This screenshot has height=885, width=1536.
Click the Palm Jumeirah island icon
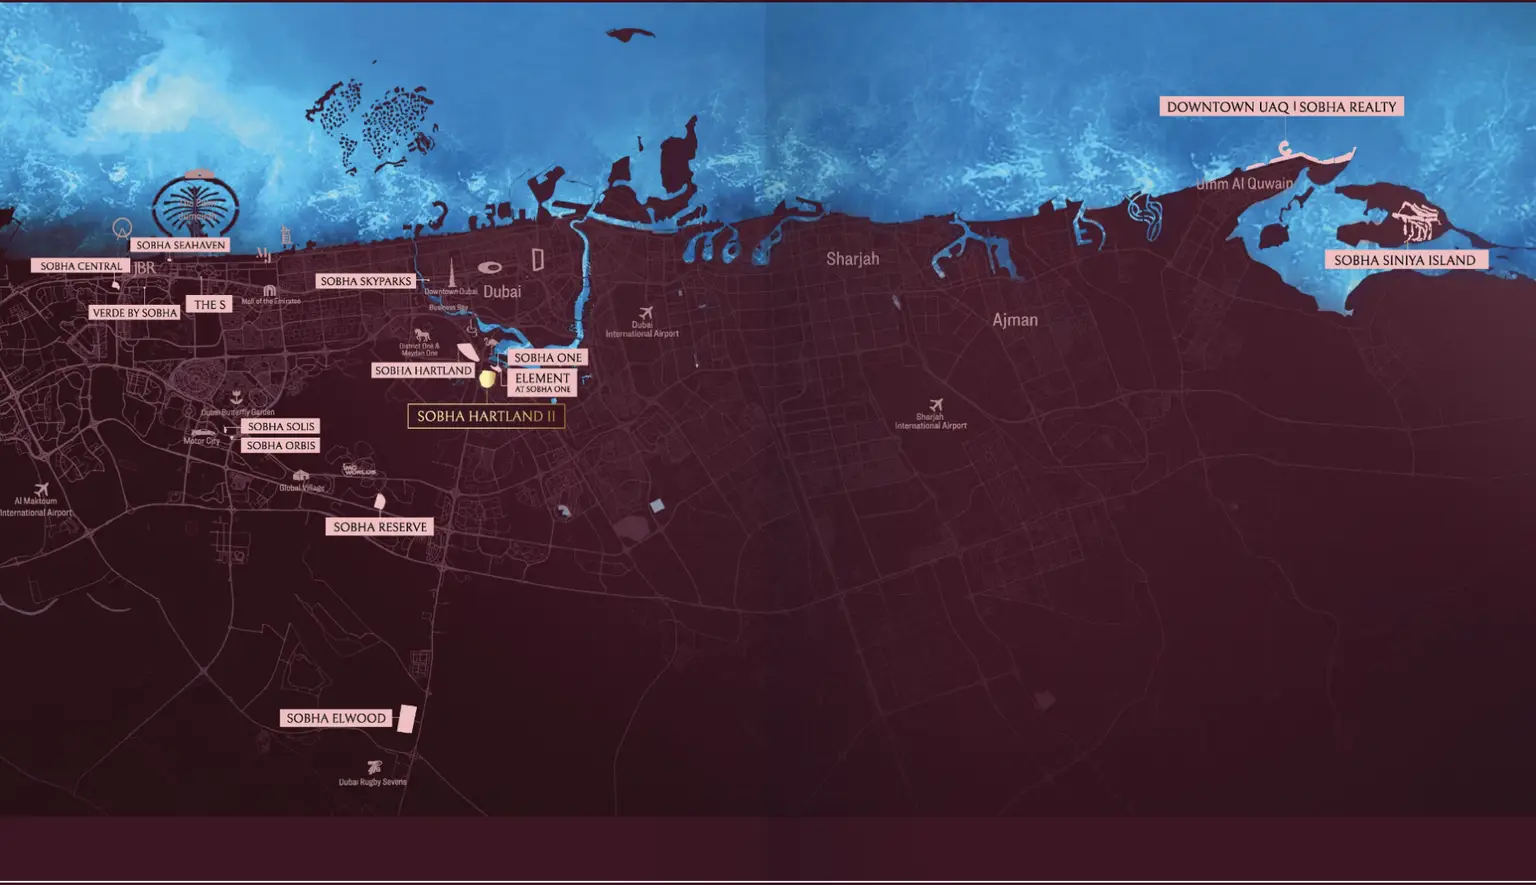click(197, 203)
